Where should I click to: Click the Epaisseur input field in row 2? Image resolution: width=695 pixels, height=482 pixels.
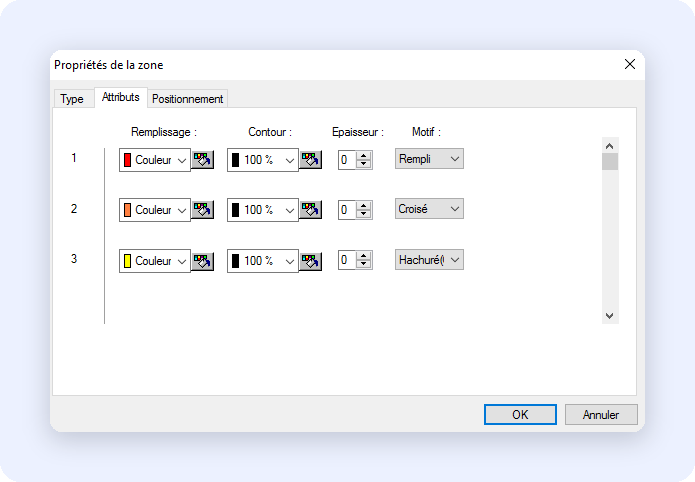pyautogui.click(x=347, y=210)
